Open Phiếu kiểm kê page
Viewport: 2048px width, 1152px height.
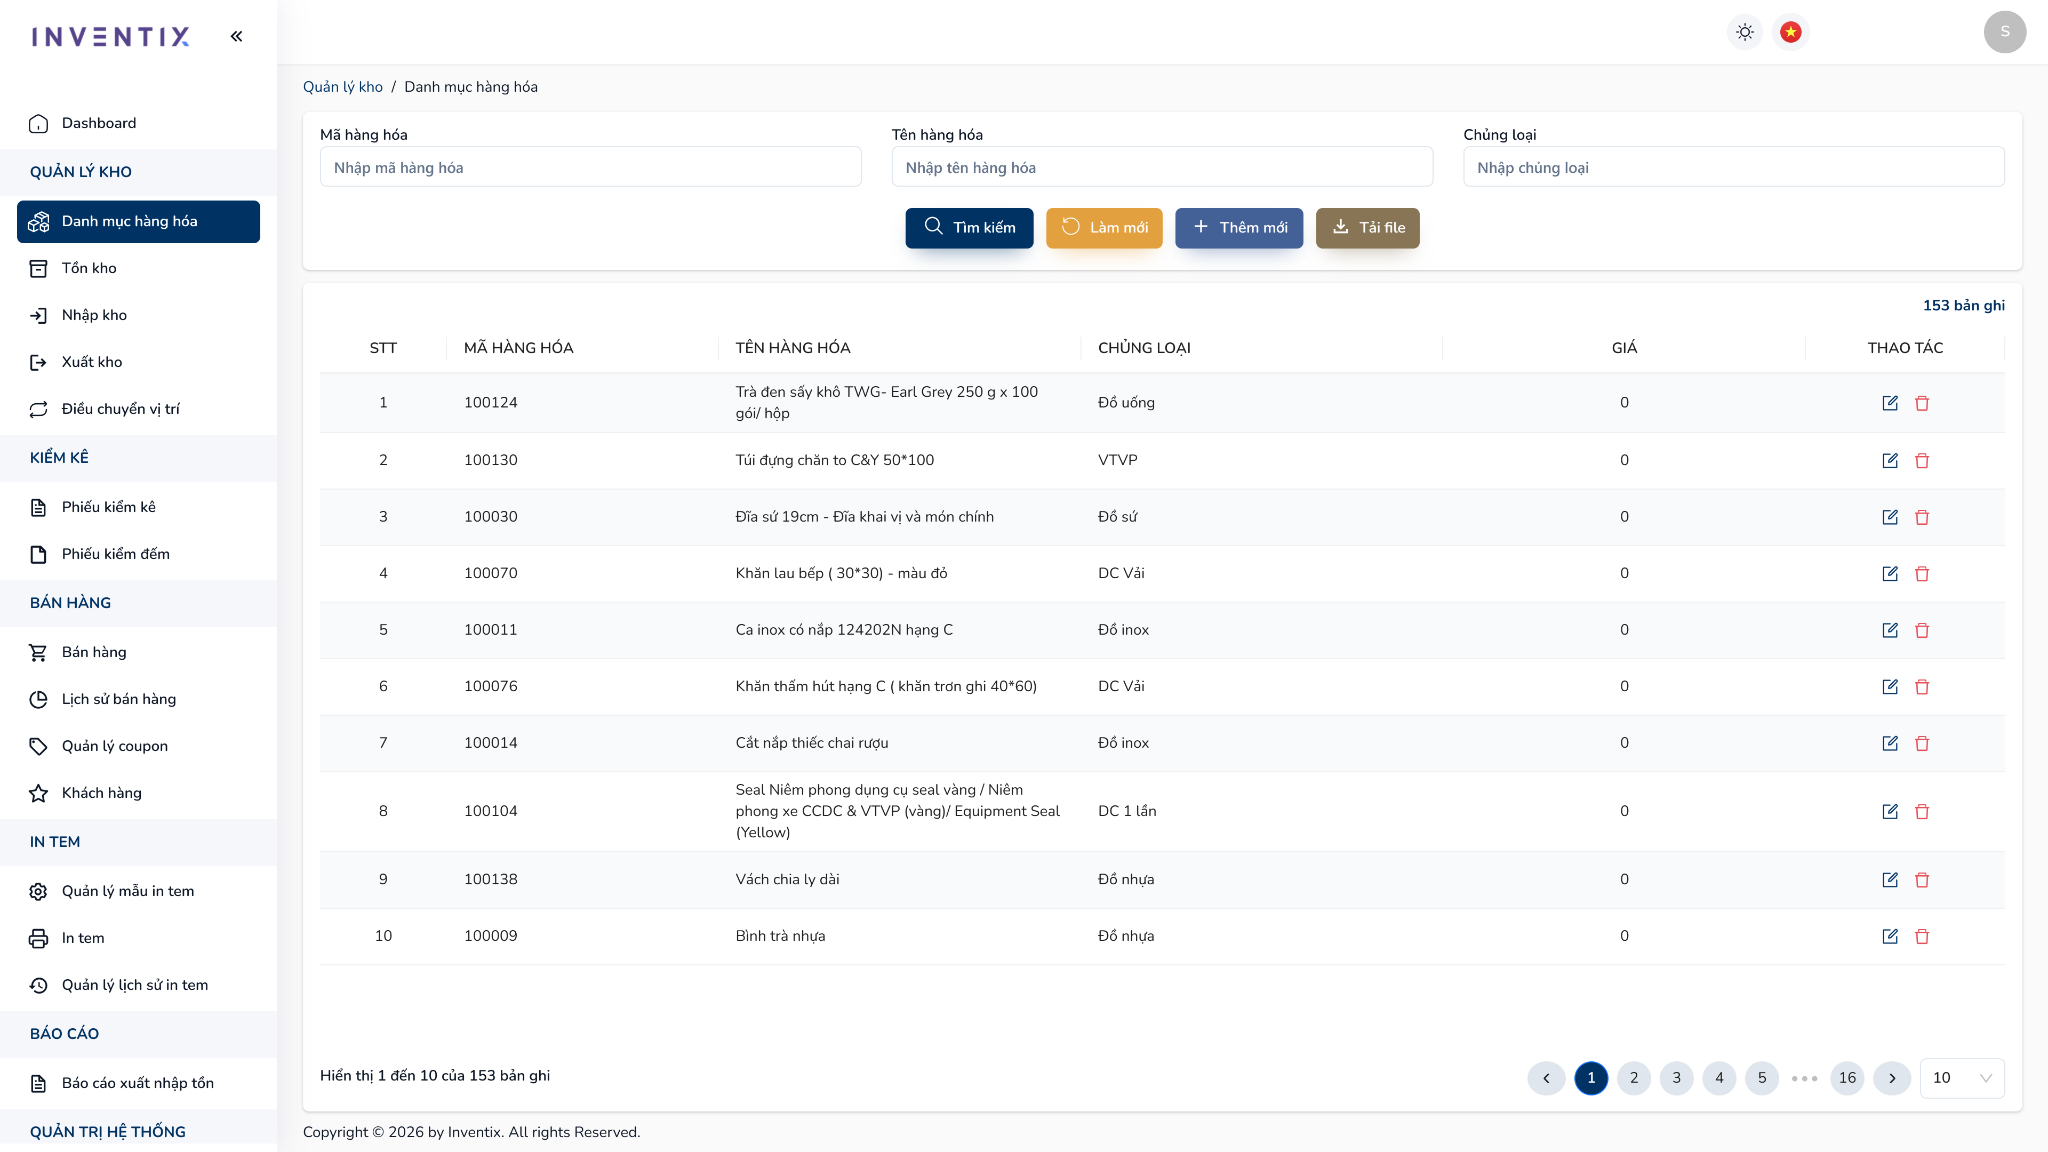pos(138,507)
